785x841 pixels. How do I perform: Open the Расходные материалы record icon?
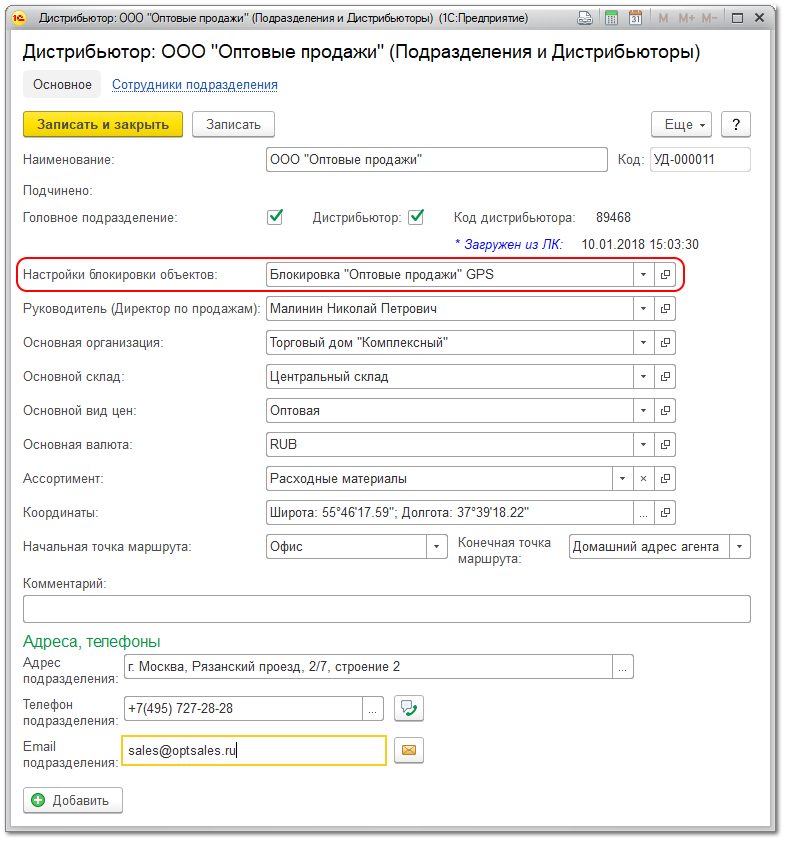click(665, 478)
